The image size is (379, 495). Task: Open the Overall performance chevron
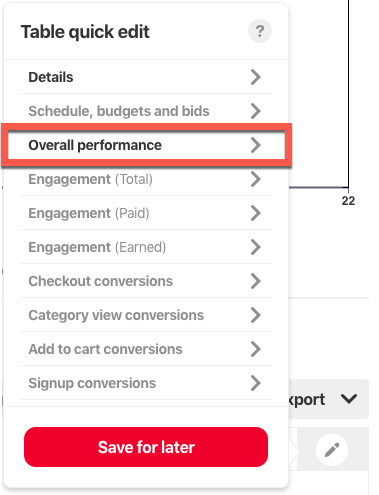(x=256, y=145)
